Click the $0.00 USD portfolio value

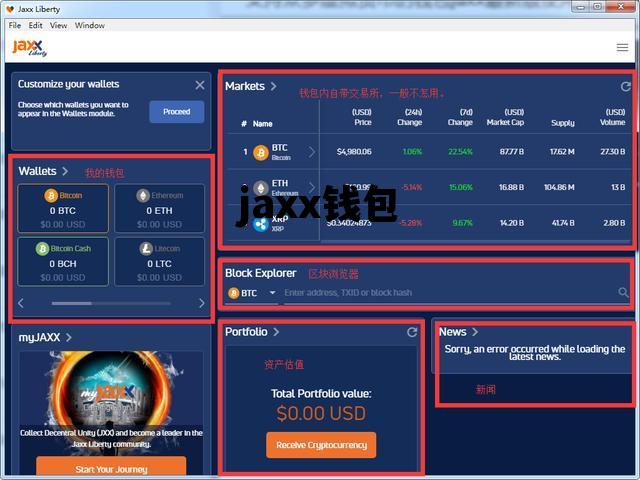[321, 414]
